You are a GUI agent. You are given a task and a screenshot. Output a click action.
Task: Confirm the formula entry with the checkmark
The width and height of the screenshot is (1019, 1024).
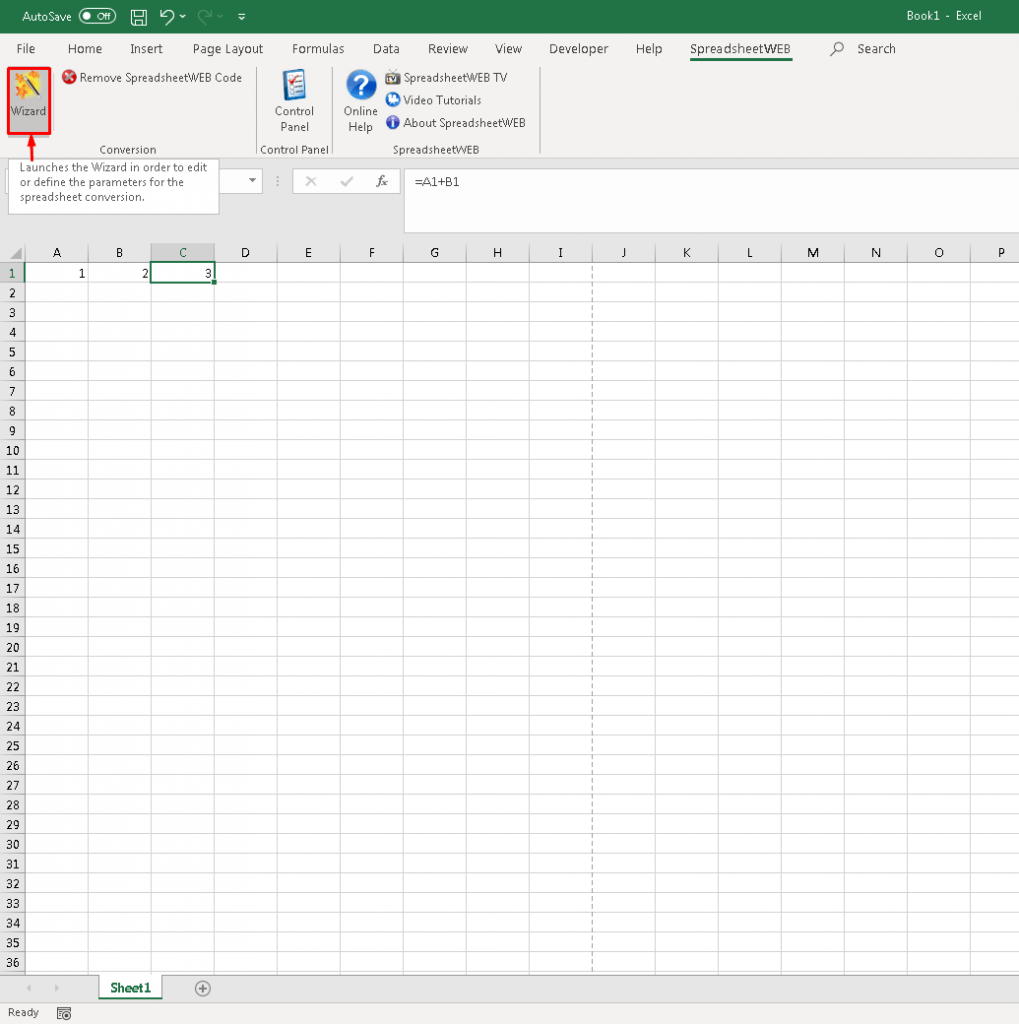click(347, 181)
